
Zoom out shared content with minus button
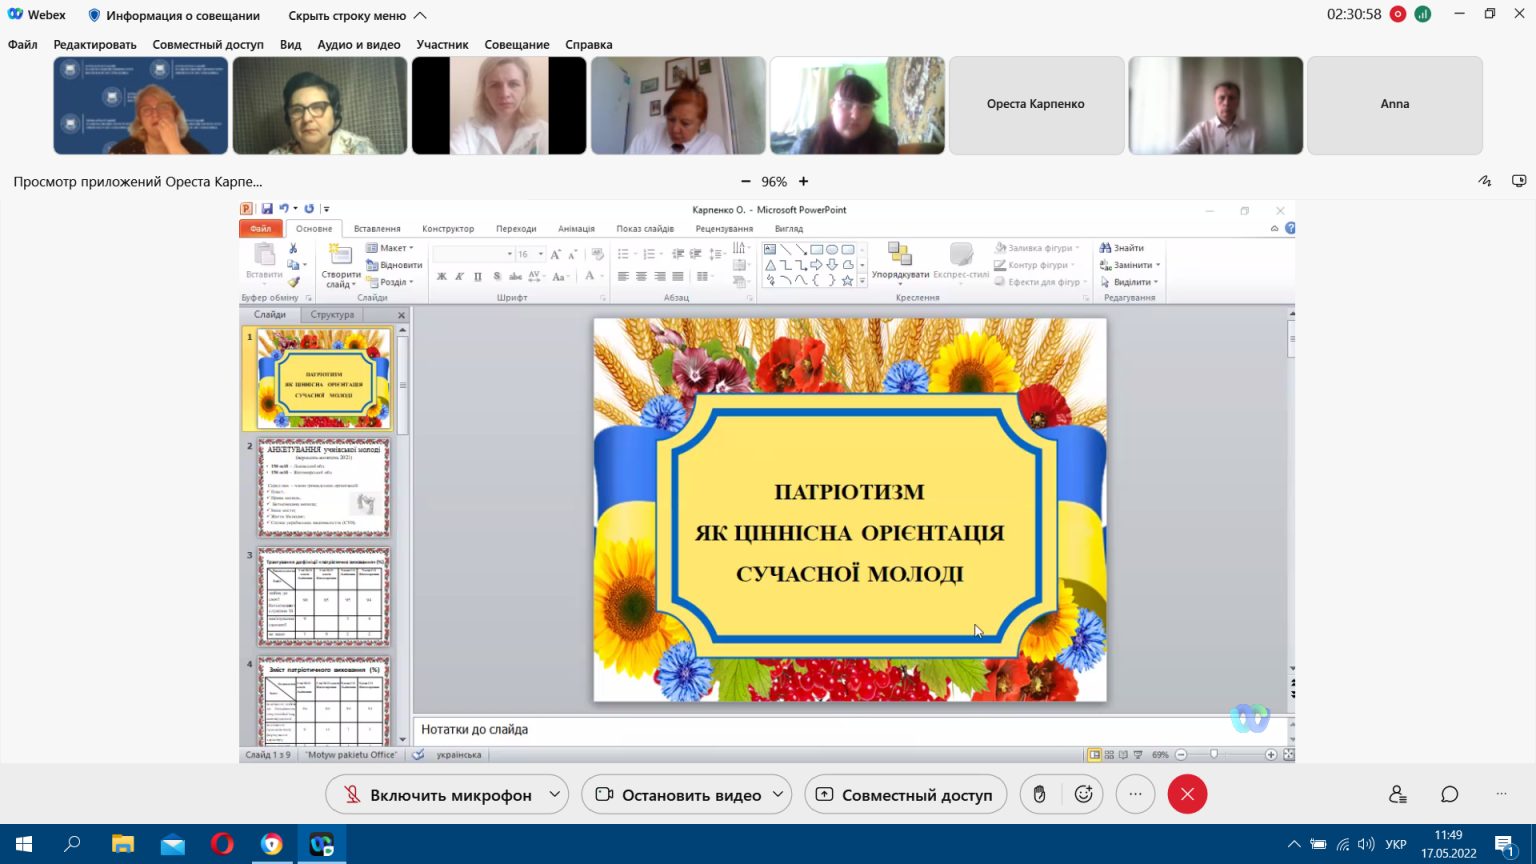pyautogui.click(x=745, y=181)
